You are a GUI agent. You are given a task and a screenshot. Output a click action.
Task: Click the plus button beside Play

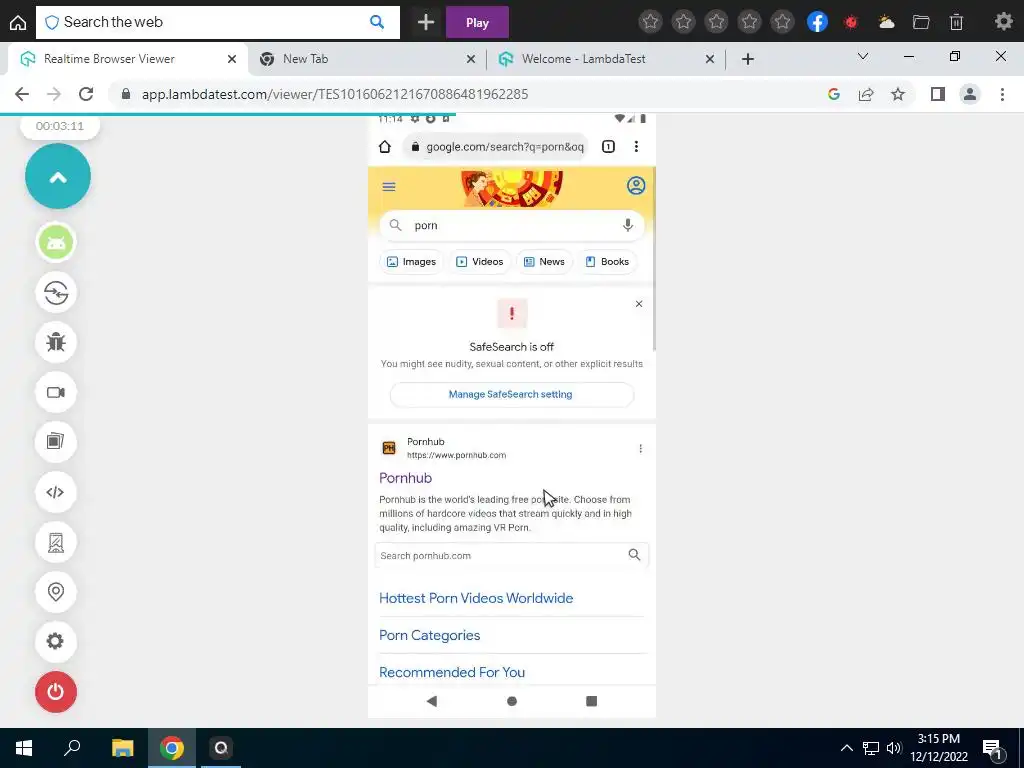(426, 23)
